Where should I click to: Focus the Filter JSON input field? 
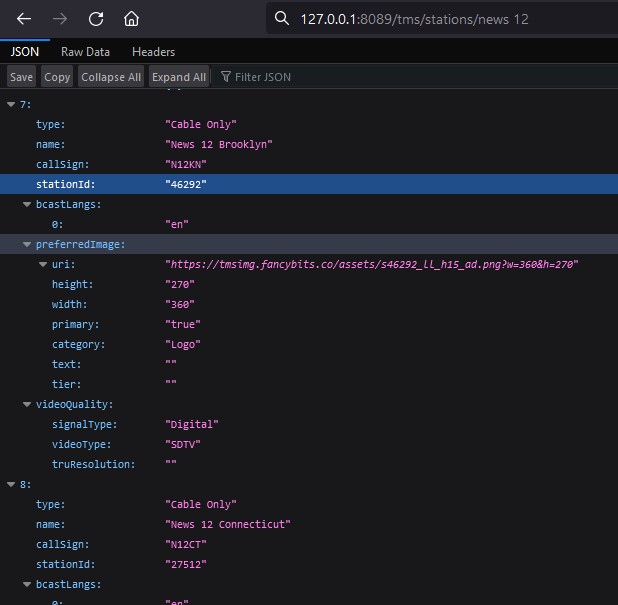pyautogui.click(x=270, y=77)
